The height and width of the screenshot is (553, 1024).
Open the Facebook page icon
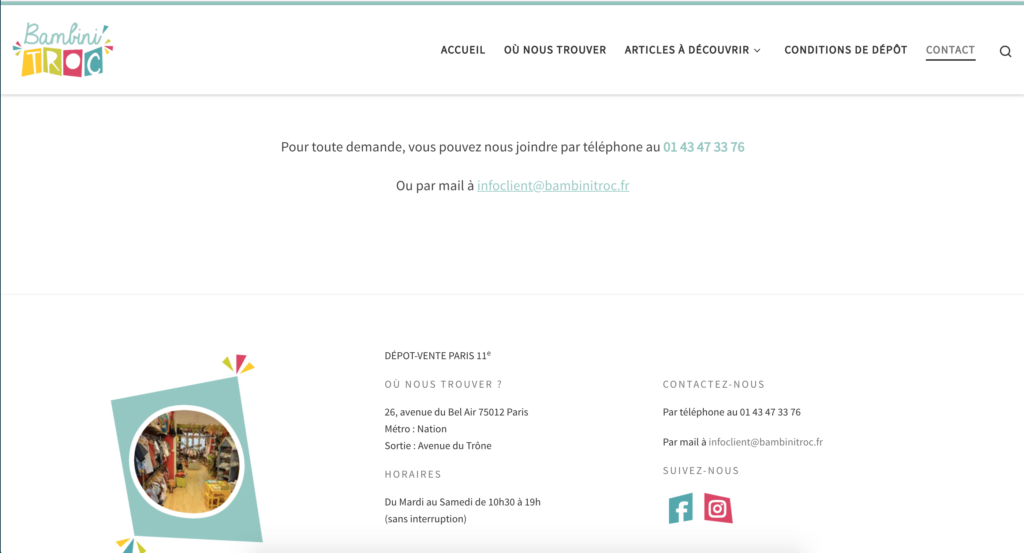point(680,508)
